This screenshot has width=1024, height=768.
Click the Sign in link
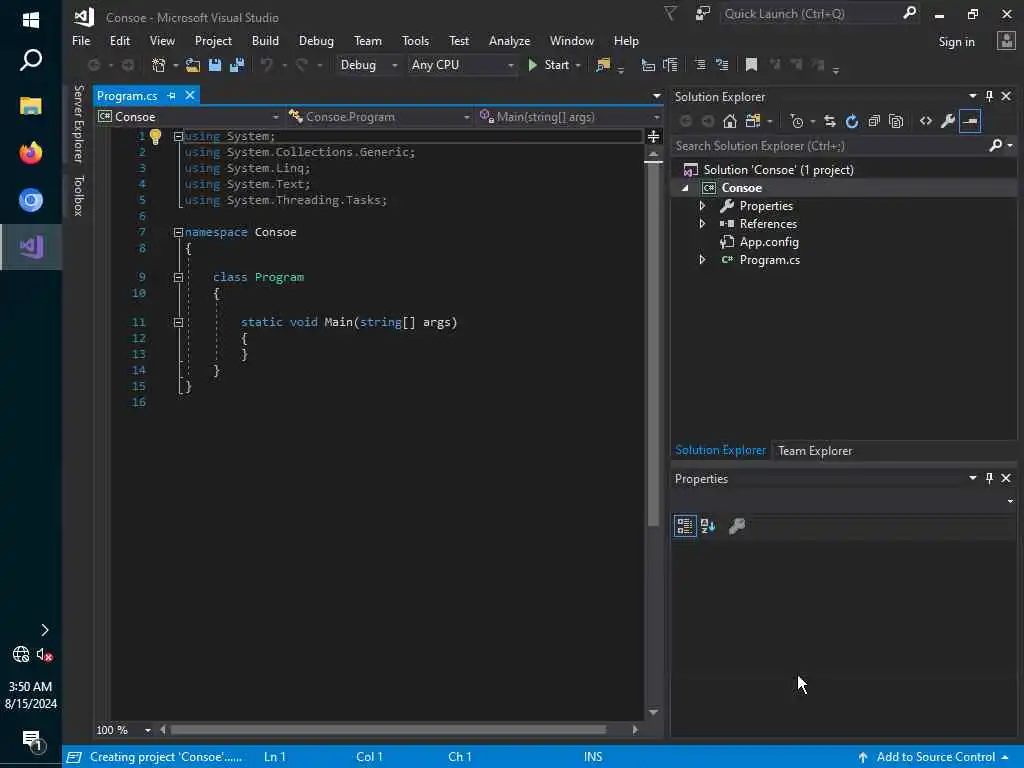pos(956,42)
